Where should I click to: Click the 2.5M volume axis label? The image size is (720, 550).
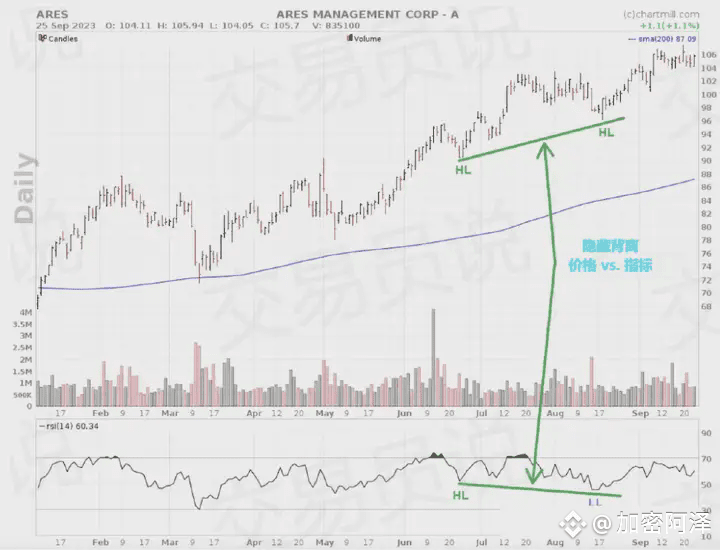(22, 348)
